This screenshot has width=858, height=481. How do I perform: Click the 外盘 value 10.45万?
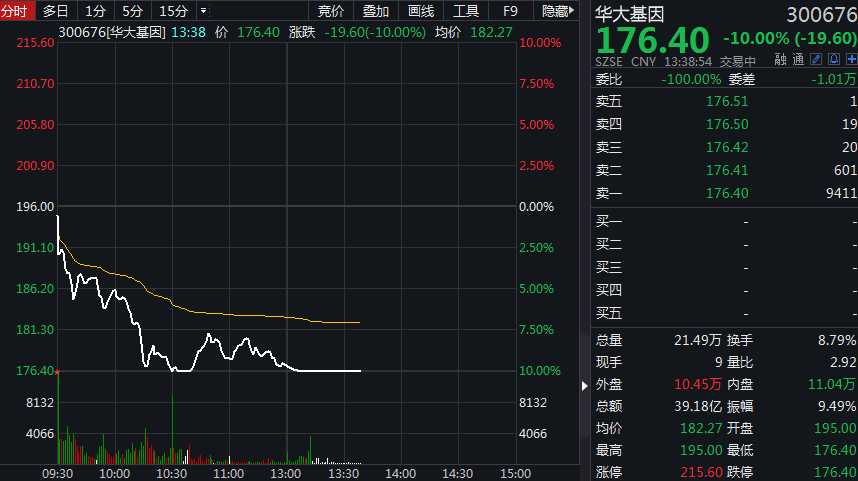(x=698, y=385)
